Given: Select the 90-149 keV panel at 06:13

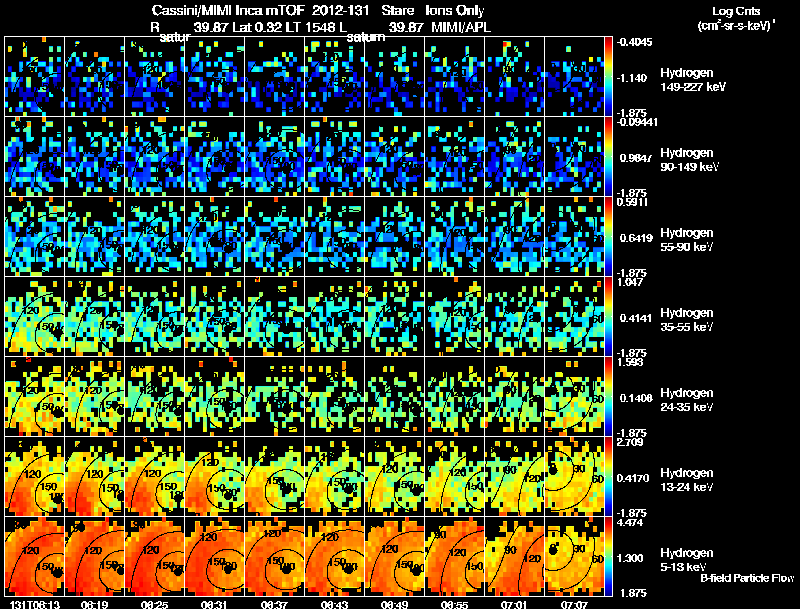Looking at the screenshot, I should tap(35, 157).
